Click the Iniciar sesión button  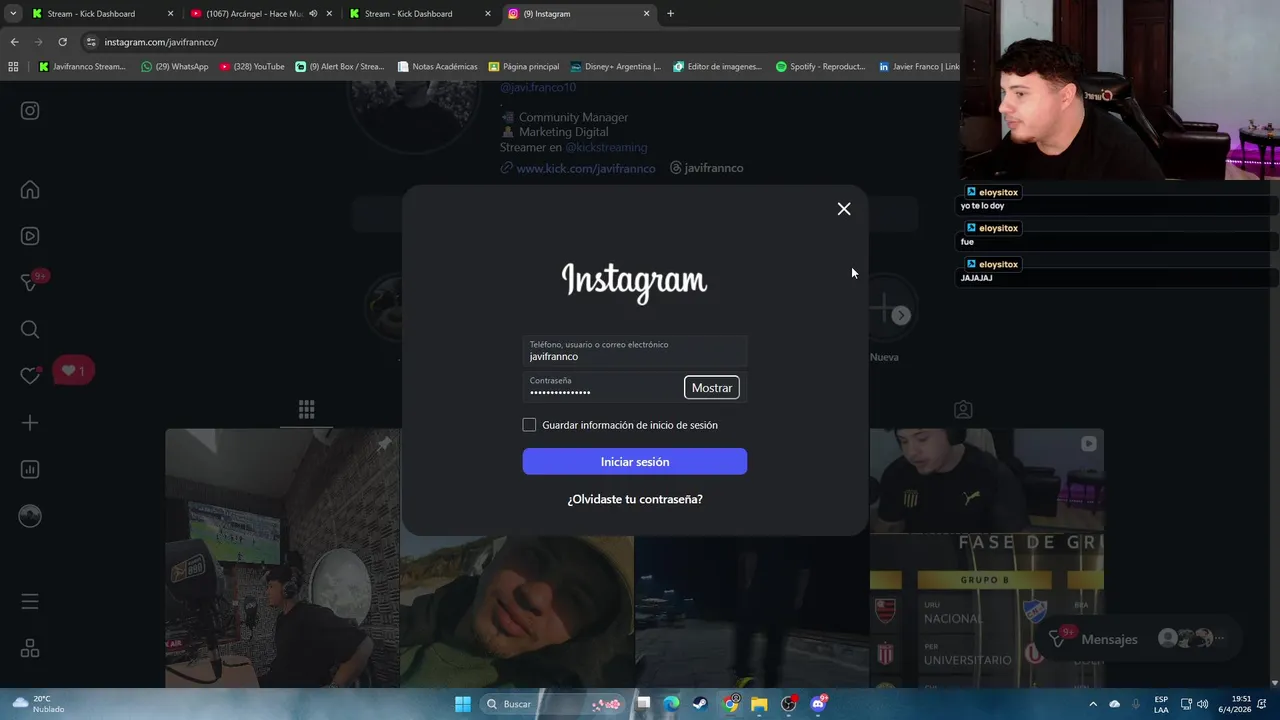(634, 461)
